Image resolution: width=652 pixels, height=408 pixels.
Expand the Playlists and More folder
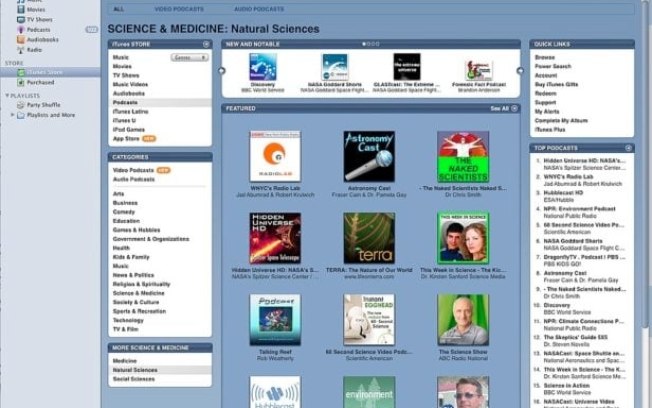12,115
